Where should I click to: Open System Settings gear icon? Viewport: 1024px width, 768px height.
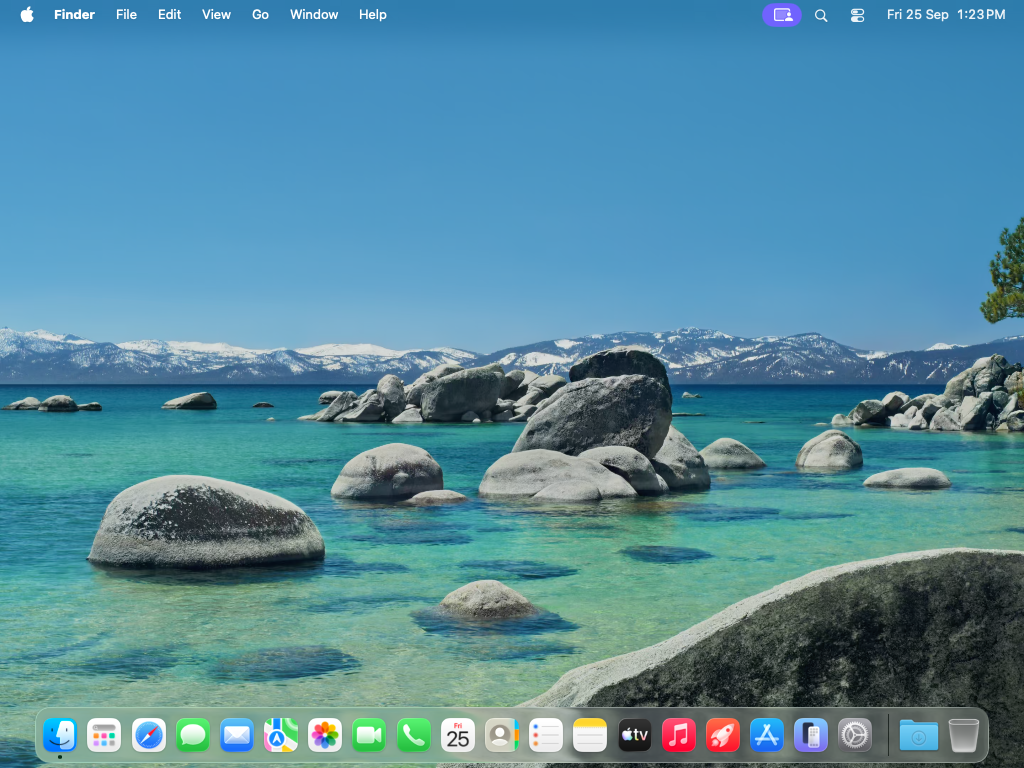point(855,735)
